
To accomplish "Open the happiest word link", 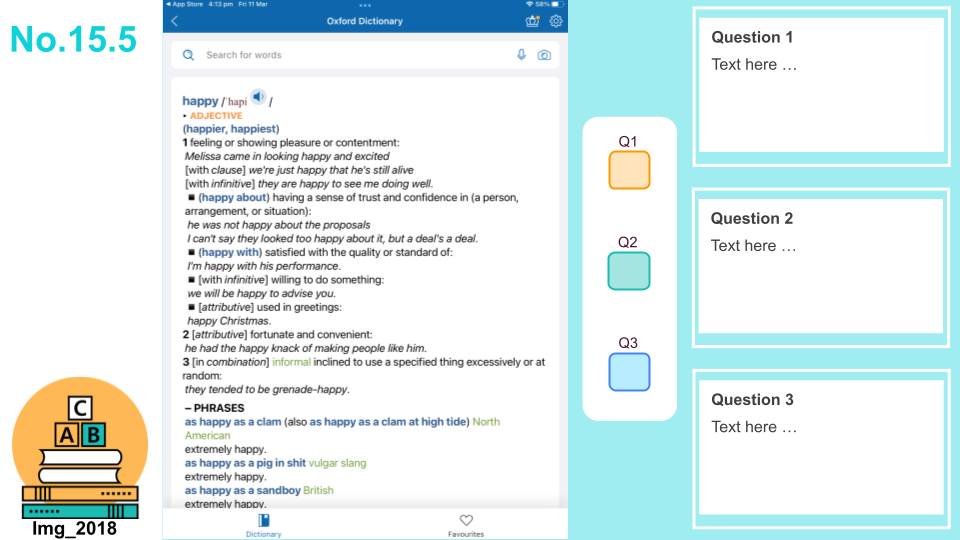I will click(x=253, y=129).
